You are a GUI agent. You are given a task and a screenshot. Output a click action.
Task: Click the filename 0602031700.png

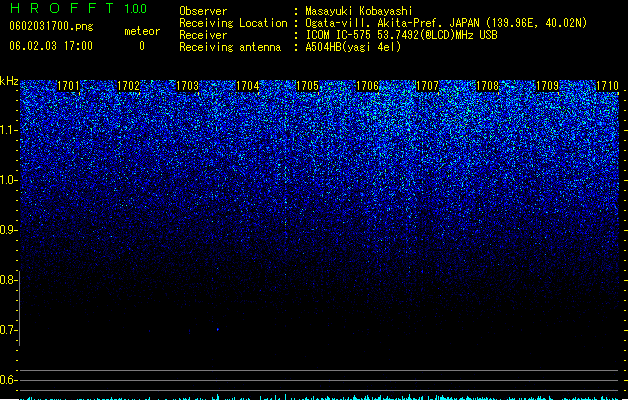tap(51, 26)
